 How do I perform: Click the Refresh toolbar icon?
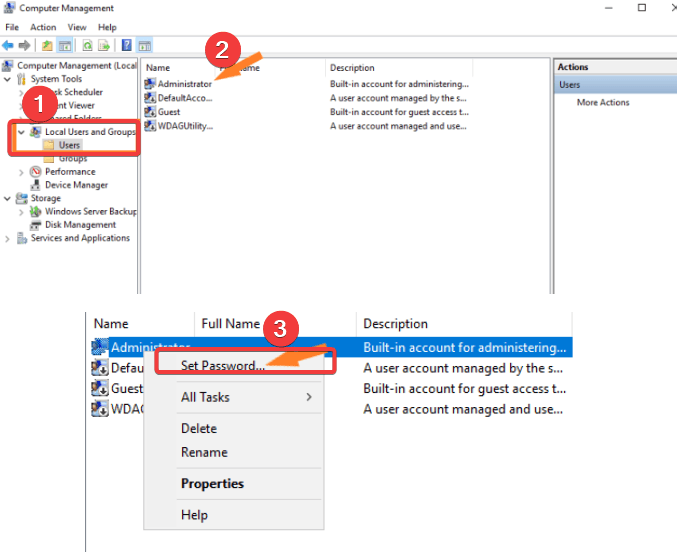[88, 46]
